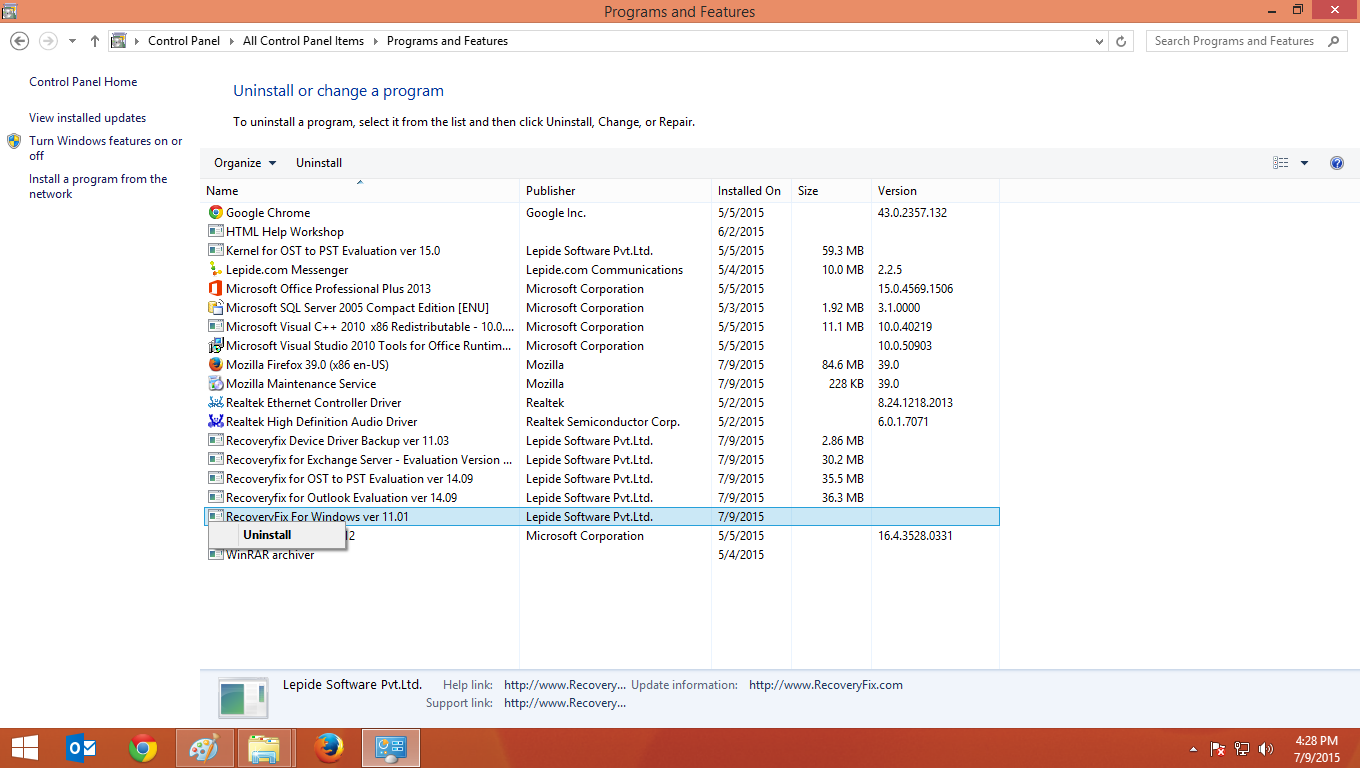Expand the More options view dropdown arrow
Image resolution: width=1360 pixels, height=768 pixels.
pyautogui.click(x=1304, y=163)
